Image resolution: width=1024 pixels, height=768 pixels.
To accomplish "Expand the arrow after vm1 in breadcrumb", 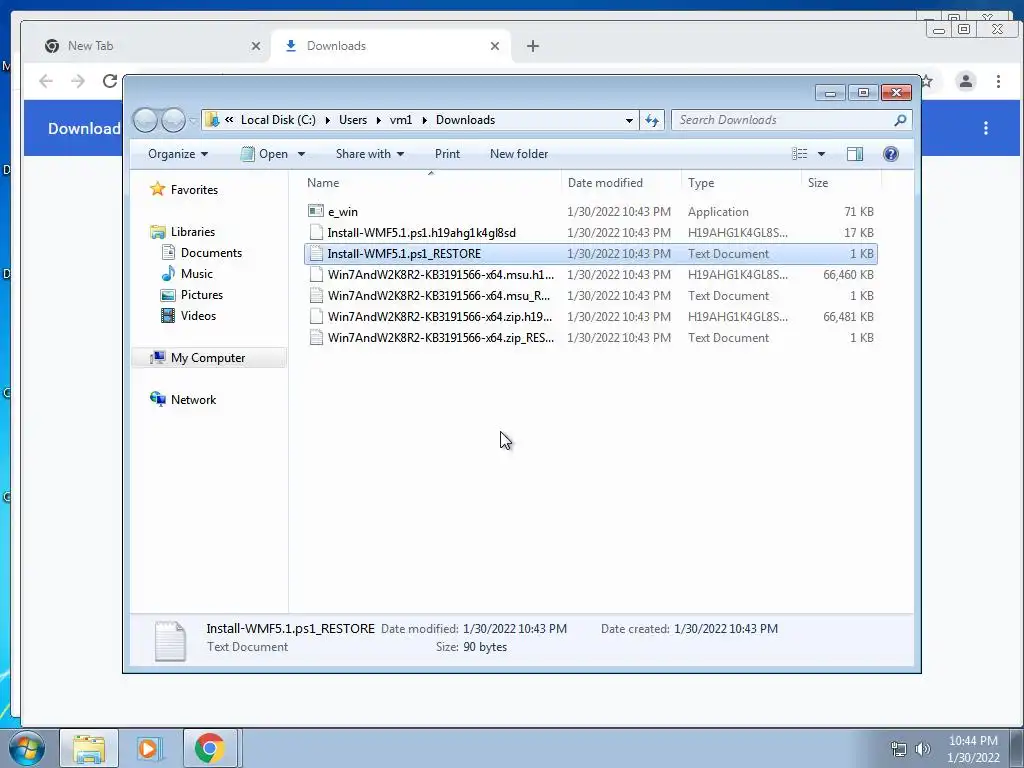I will pyautogui.click(x=424, y=120).
